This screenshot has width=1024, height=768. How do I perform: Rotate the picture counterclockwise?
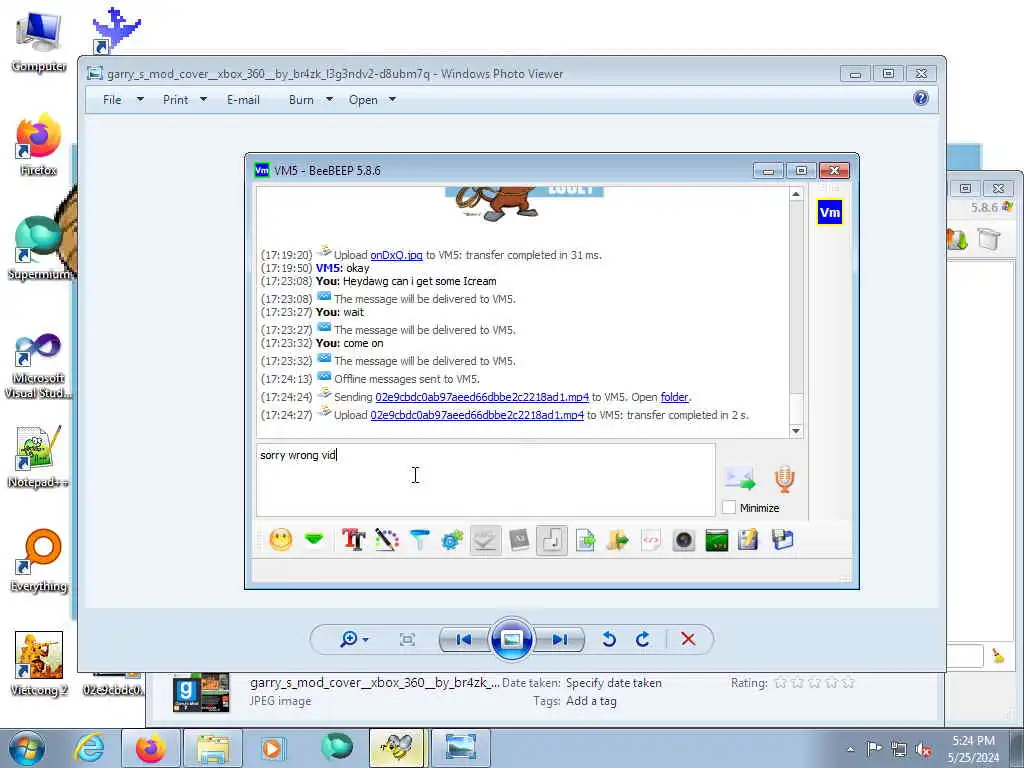coord(609,639)
